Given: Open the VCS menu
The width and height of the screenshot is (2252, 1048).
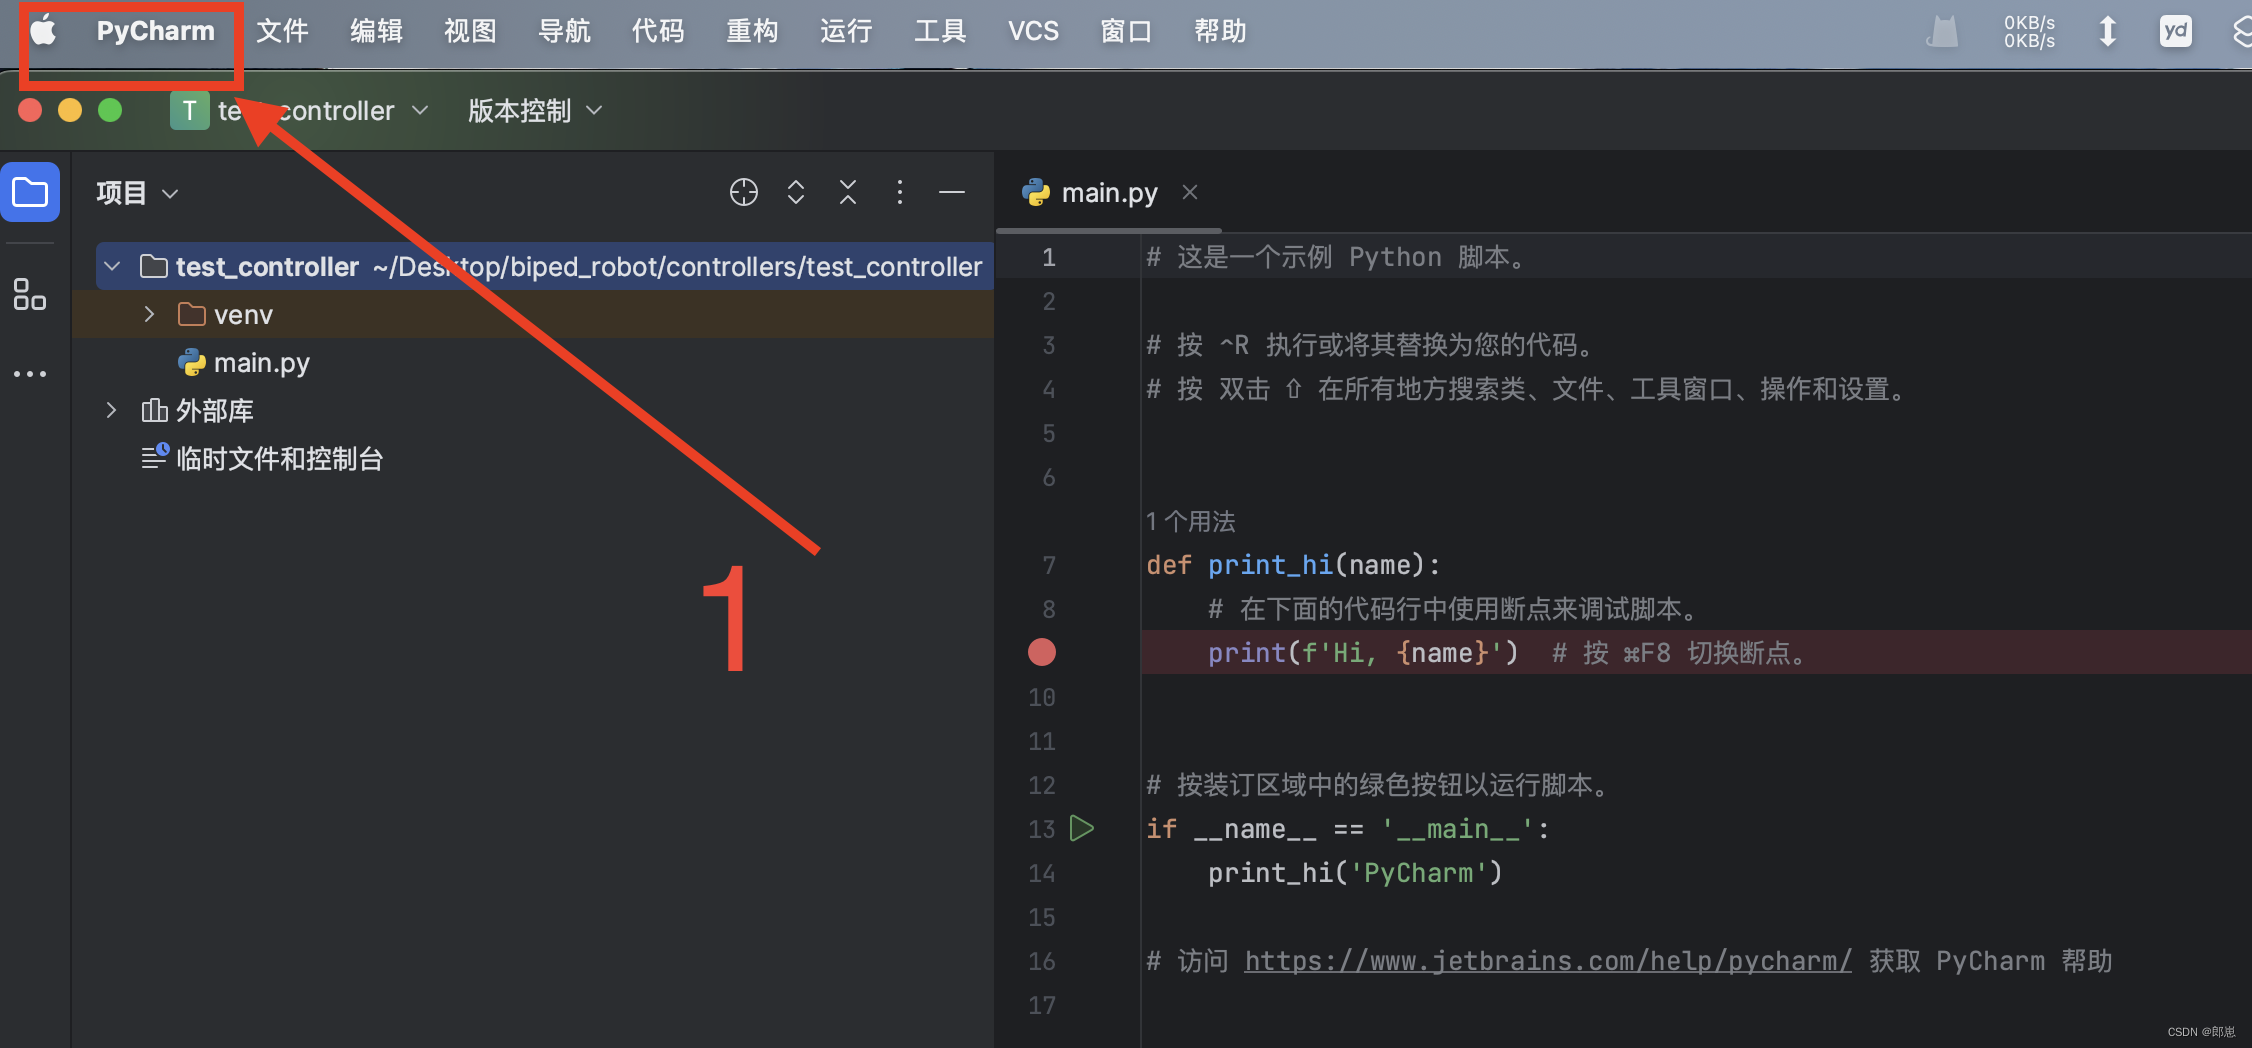Looking at the screenshot, I should 1033,31.
